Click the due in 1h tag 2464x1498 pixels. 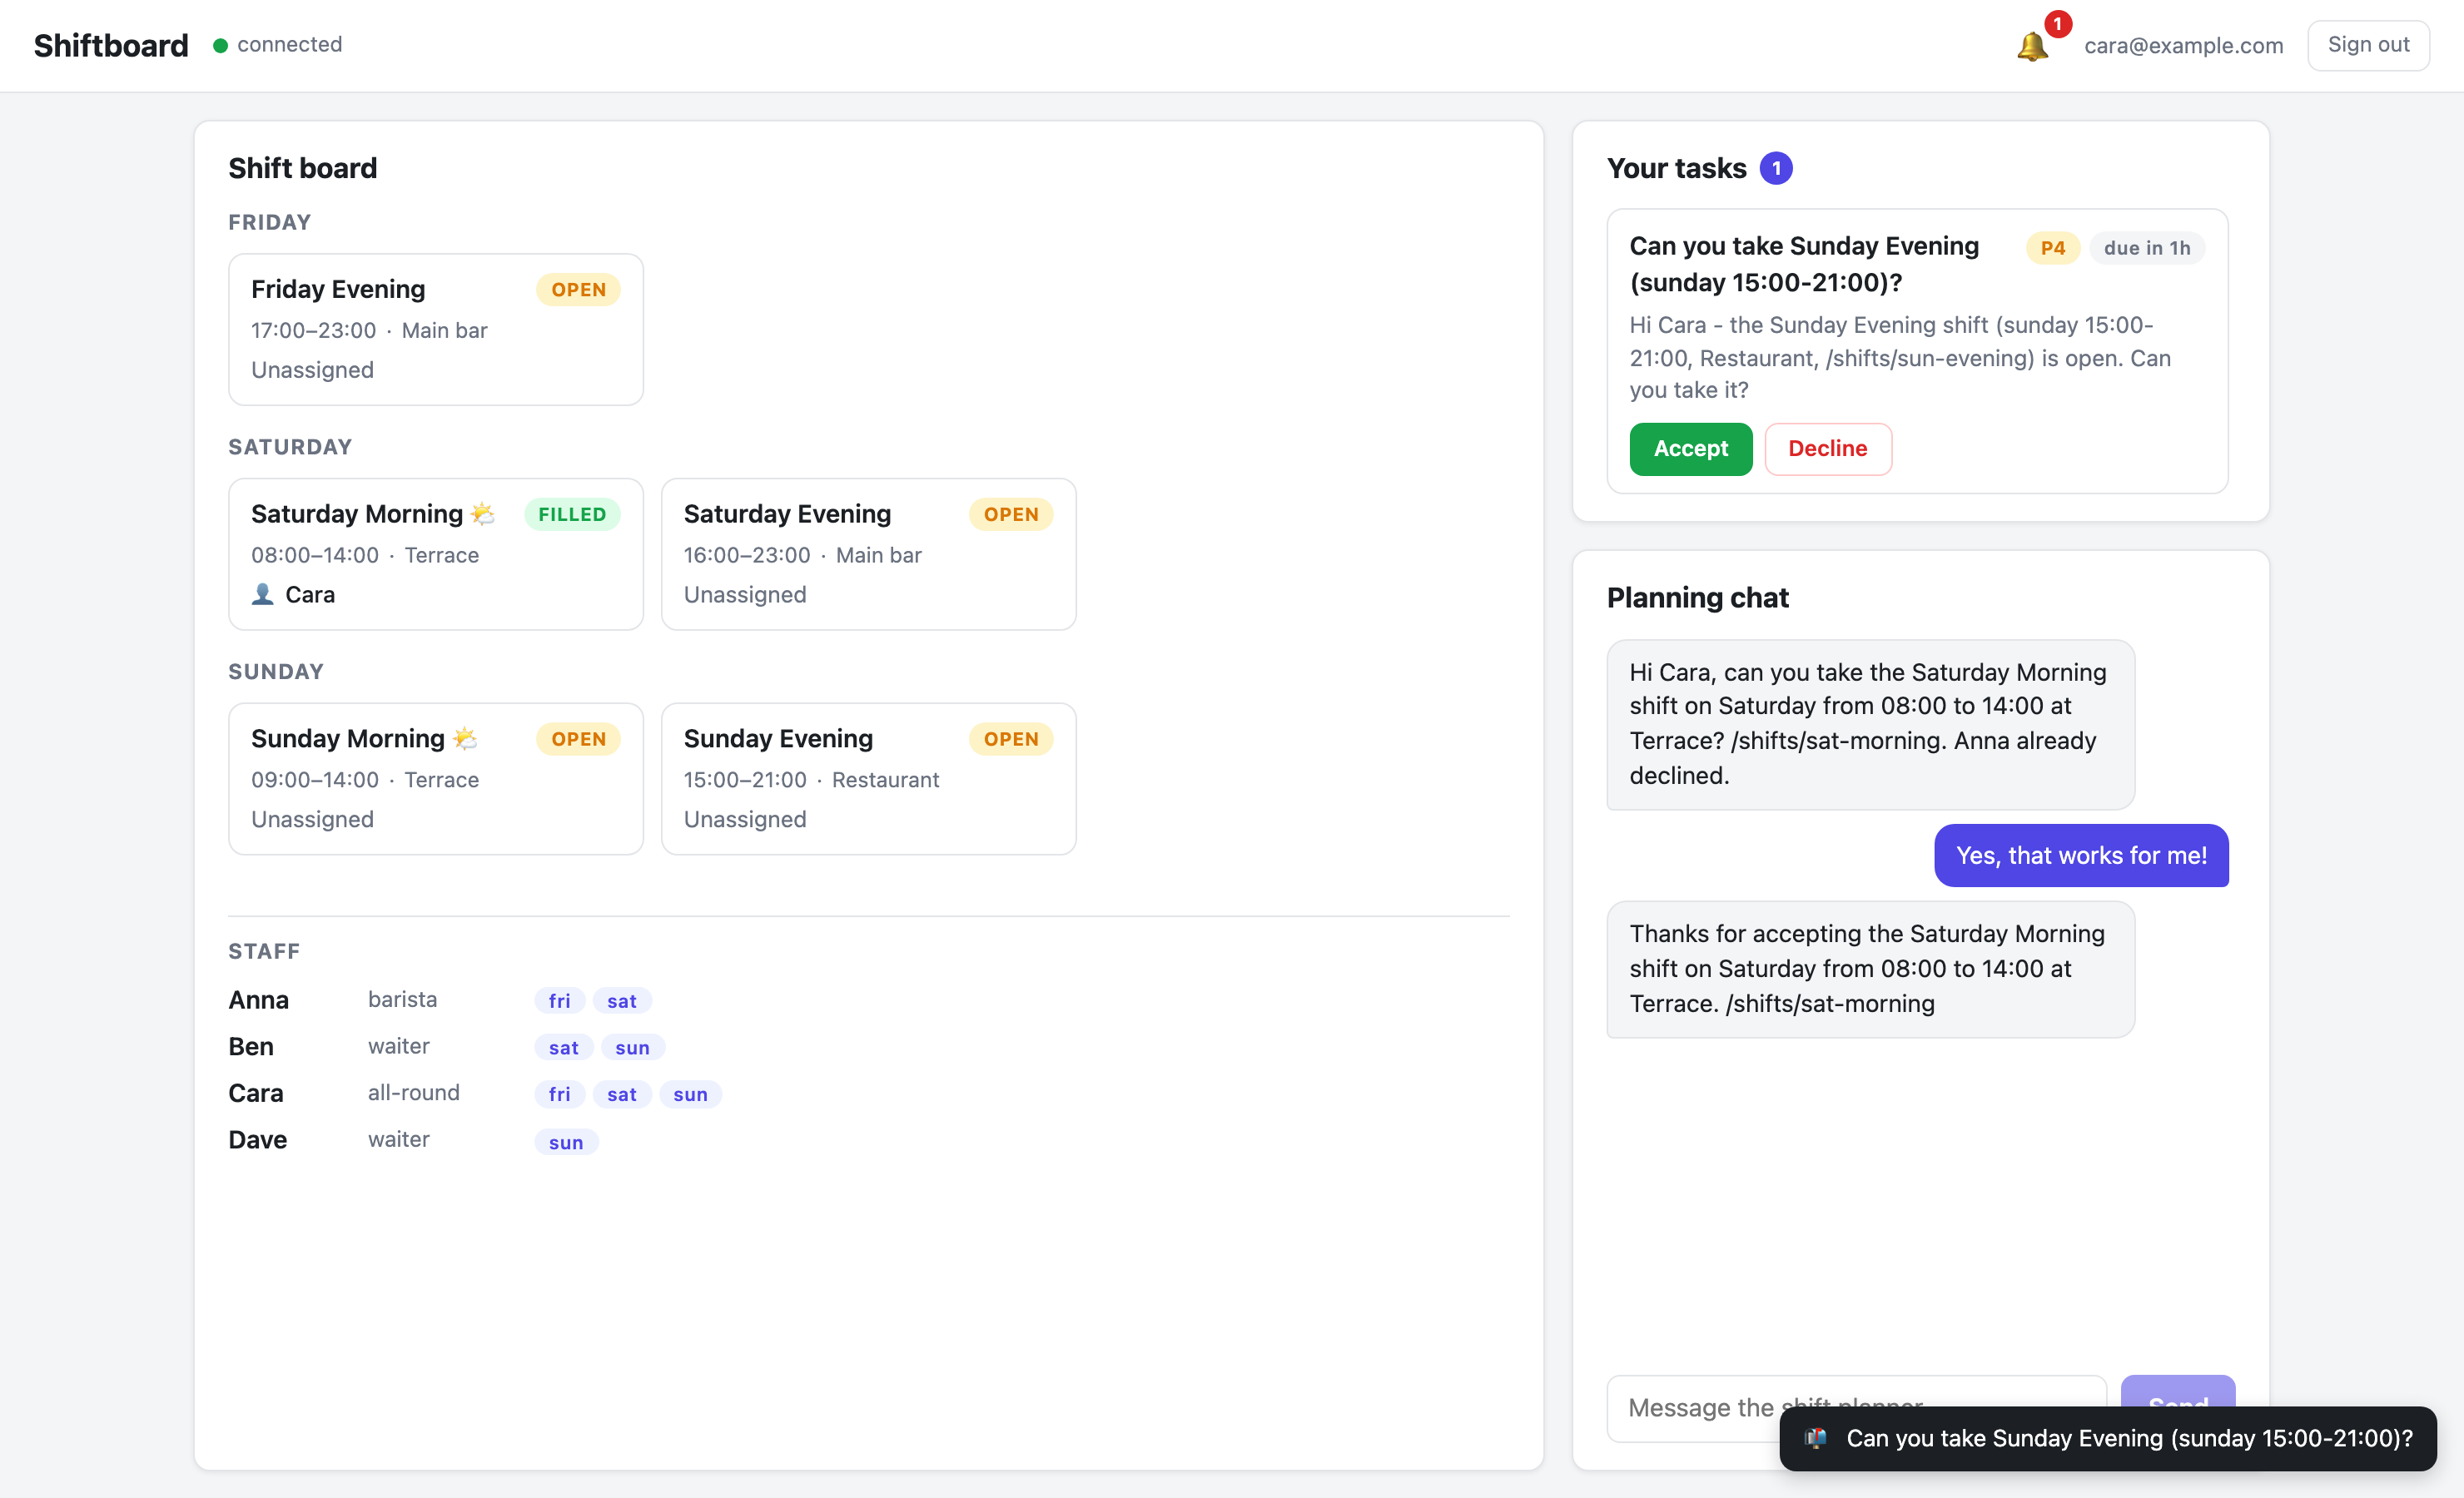2147,248
